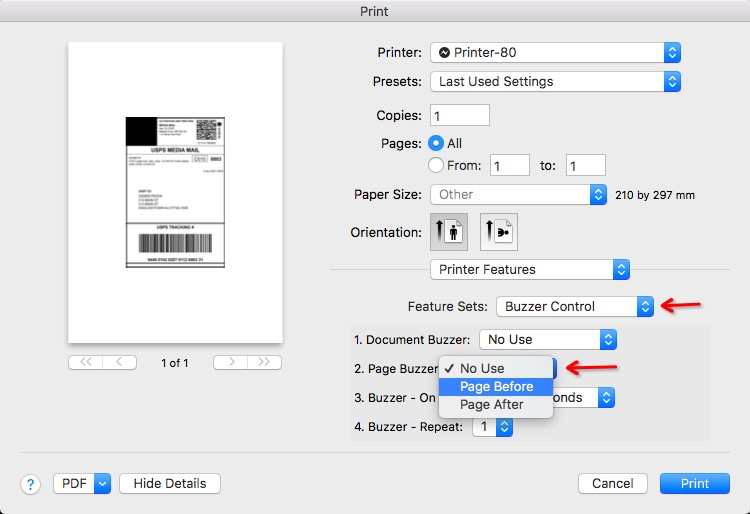
Task: Jump to last preview page
Action: coord(264,362)
